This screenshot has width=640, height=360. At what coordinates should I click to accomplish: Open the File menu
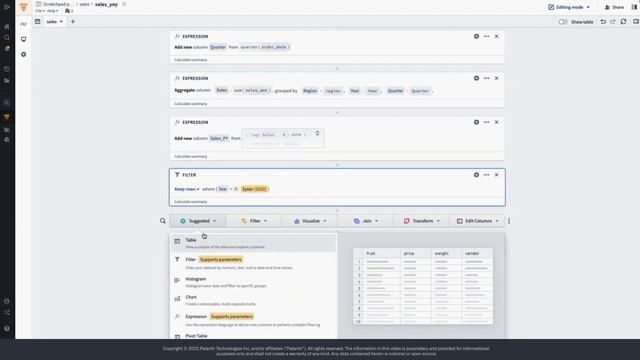click(40, 11)
